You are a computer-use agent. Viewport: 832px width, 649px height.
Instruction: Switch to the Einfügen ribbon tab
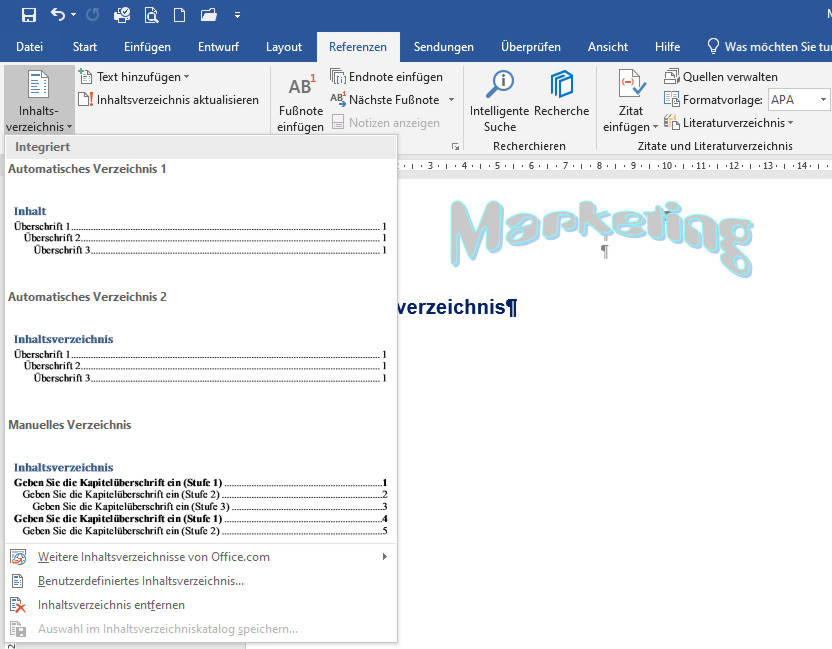pos(147,47)
